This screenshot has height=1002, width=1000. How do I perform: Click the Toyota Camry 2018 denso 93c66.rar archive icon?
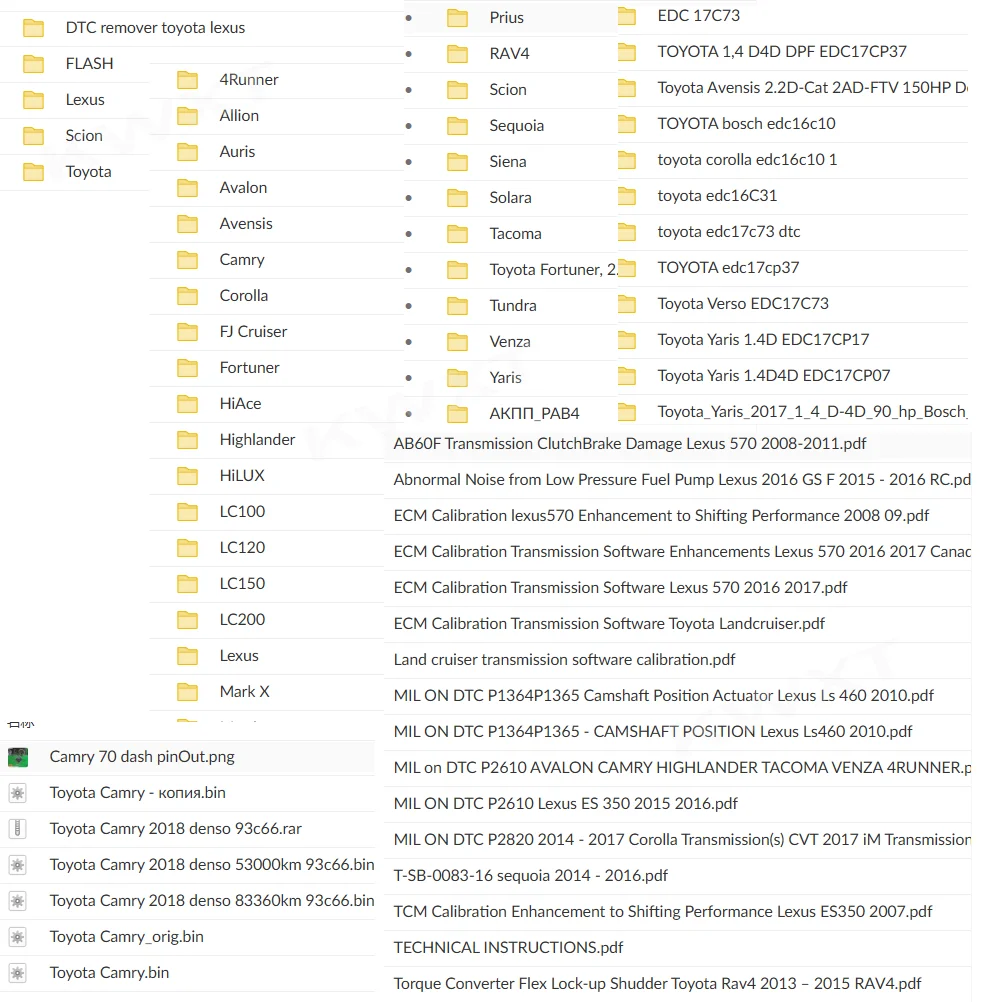pos(18,829)
